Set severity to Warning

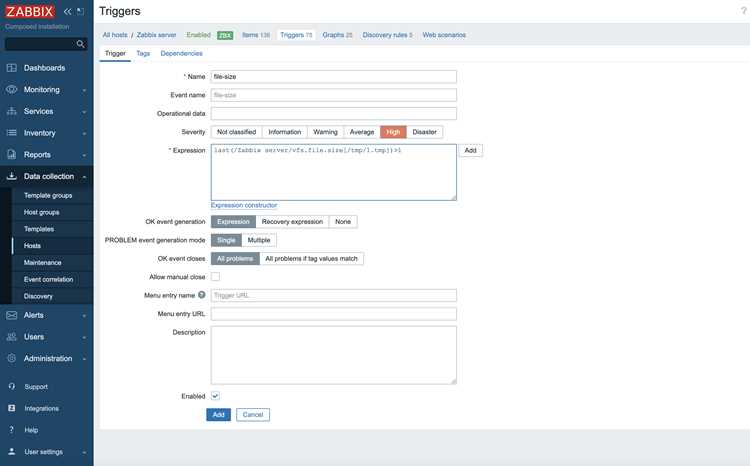pos(325,132)
